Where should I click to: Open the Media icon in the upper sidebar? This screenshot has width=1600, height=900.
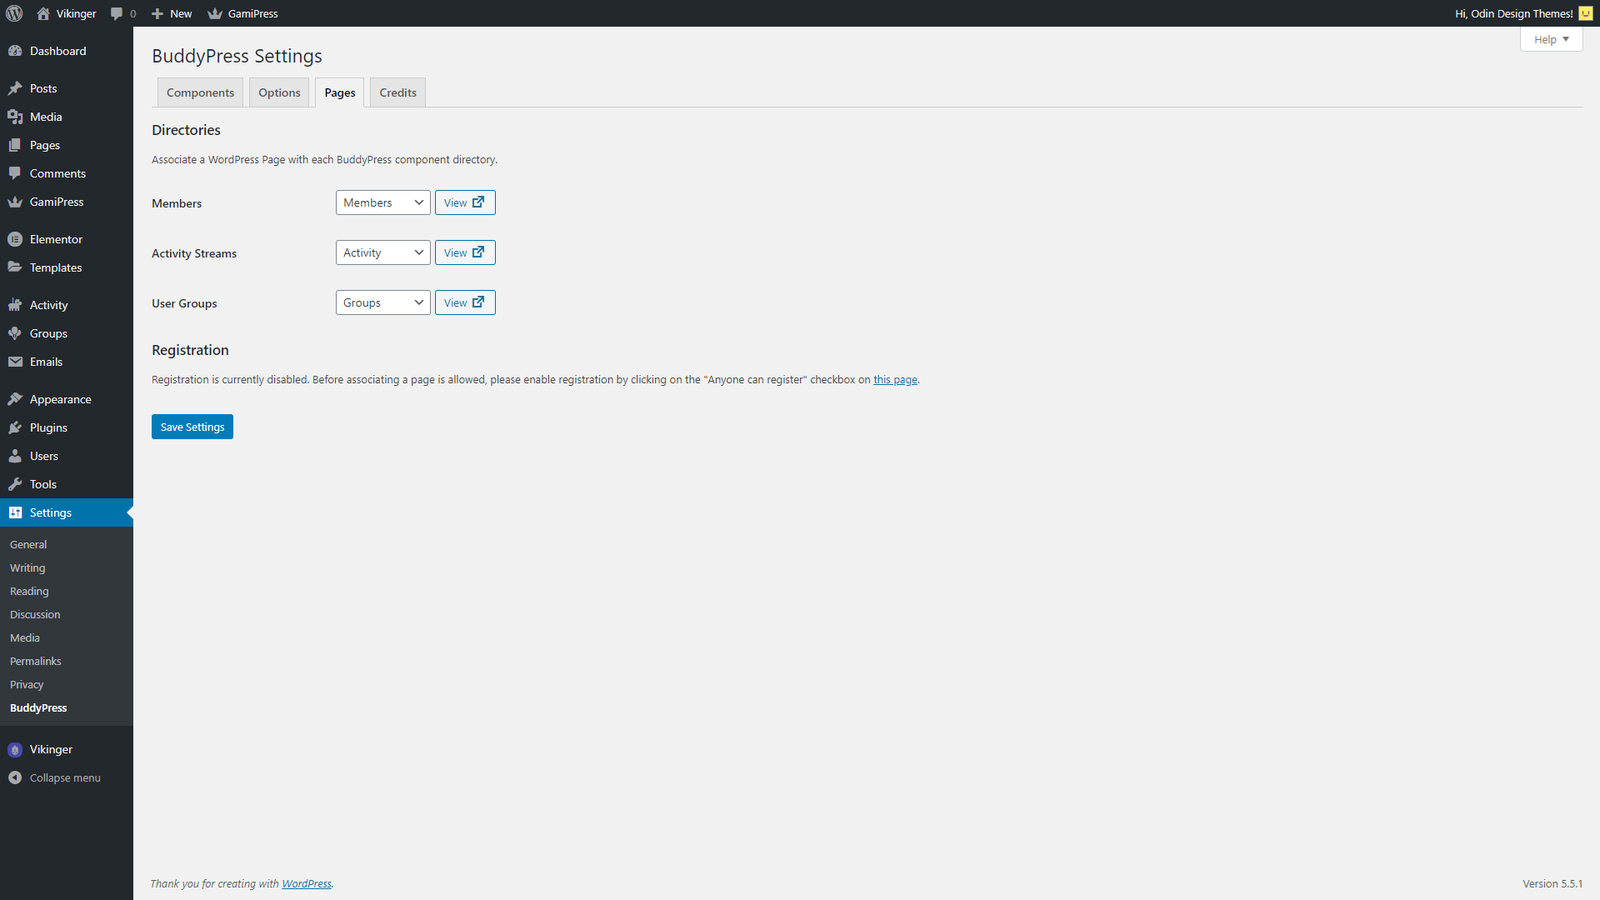(15, 117)
